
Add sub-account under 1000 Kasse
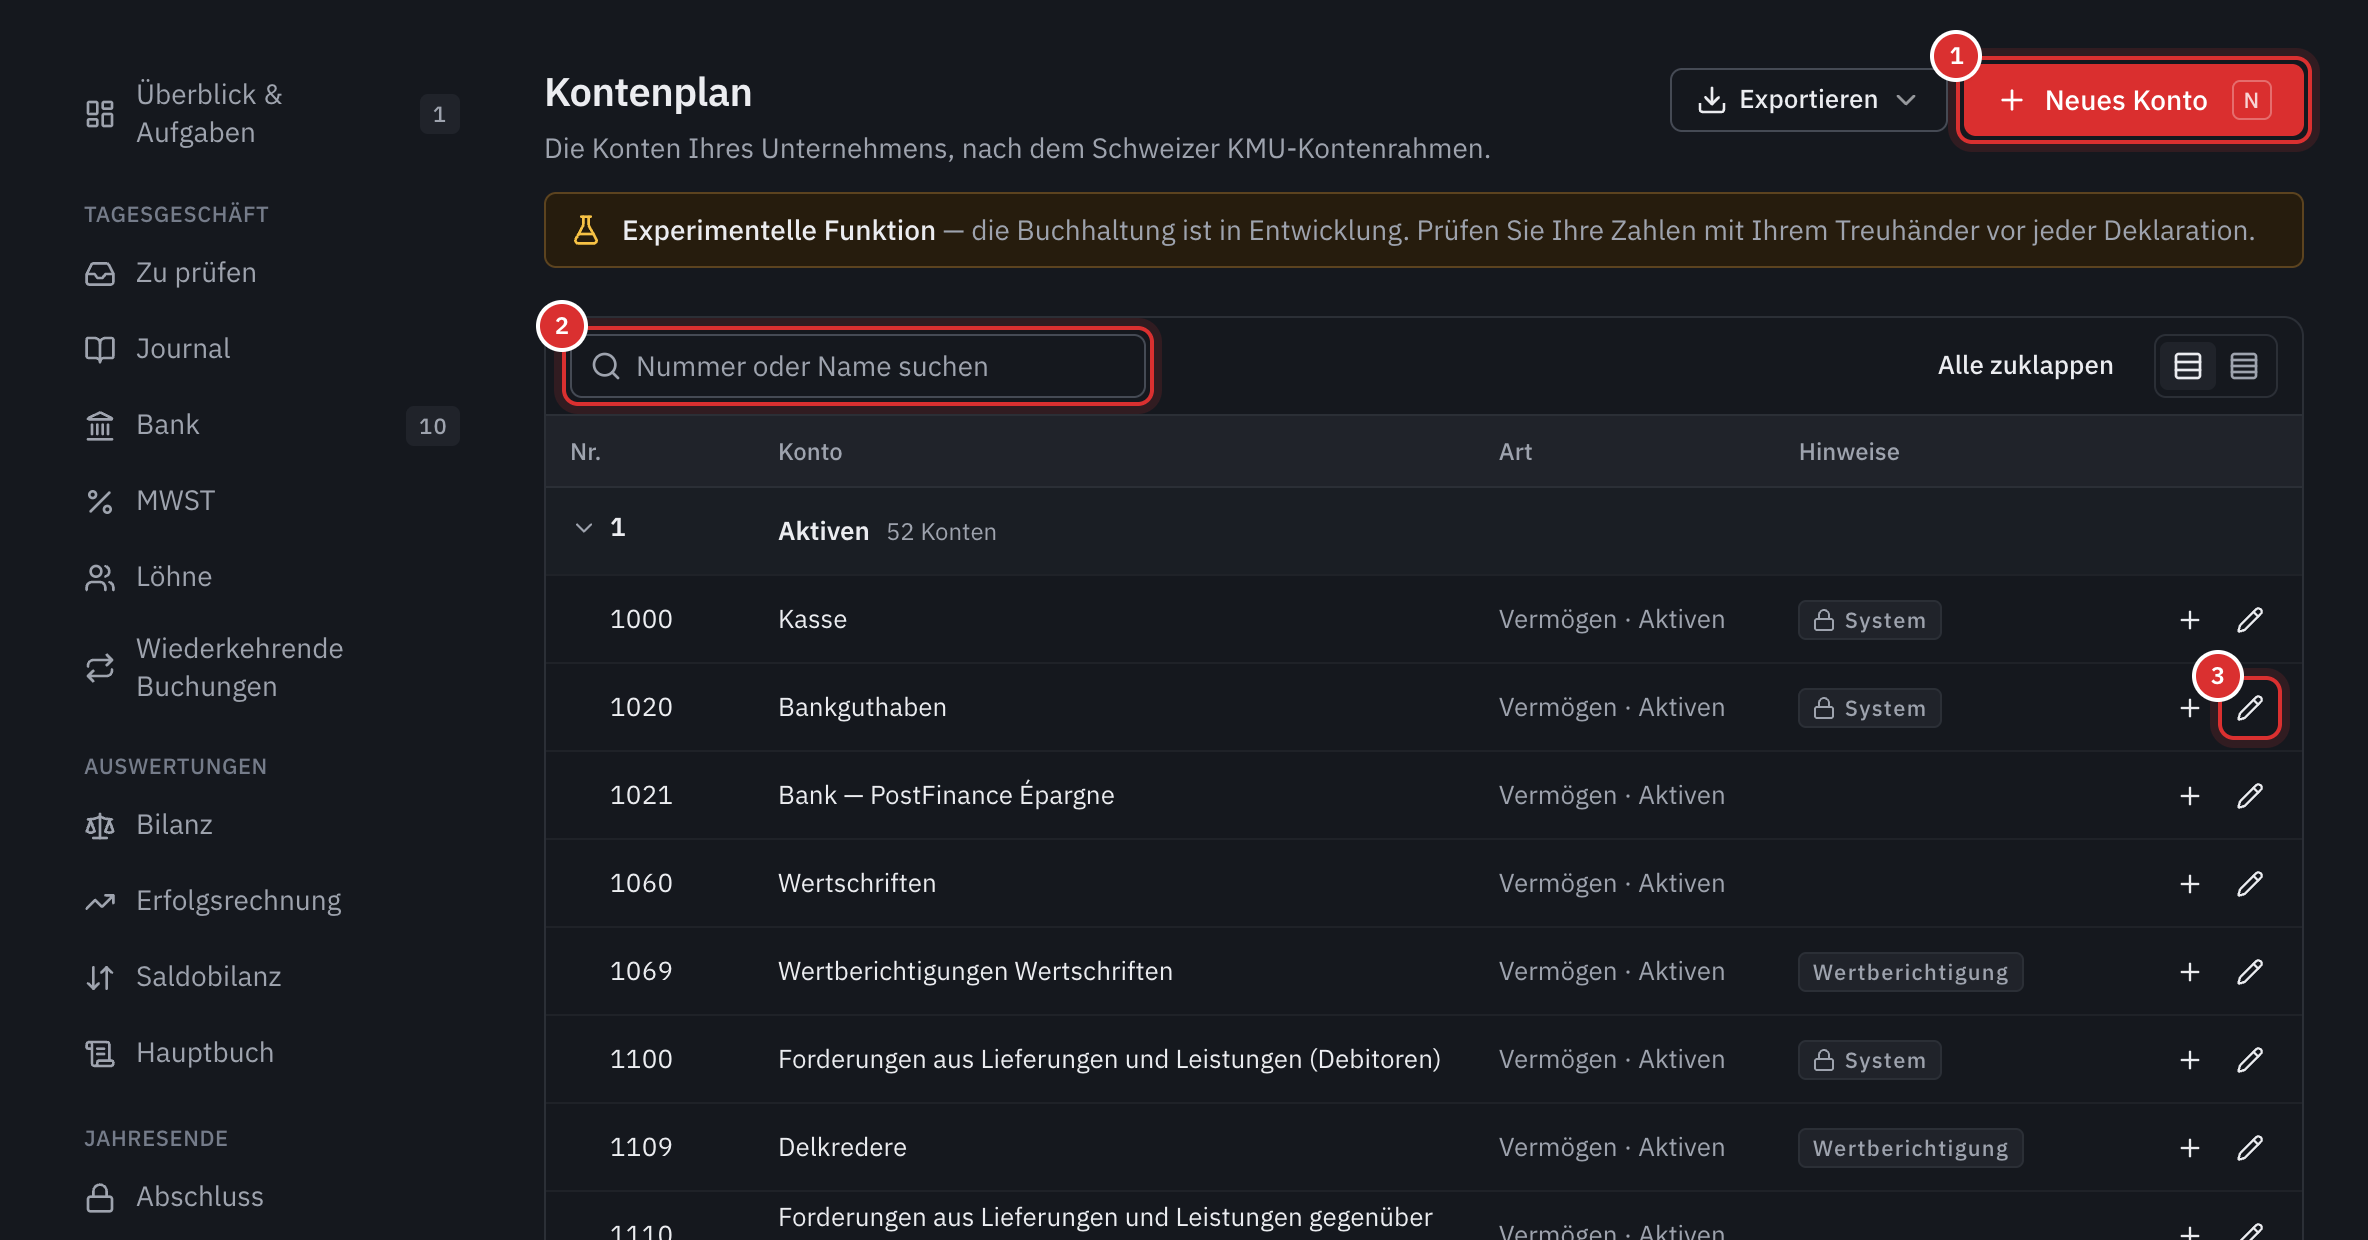coord(2190,620)
